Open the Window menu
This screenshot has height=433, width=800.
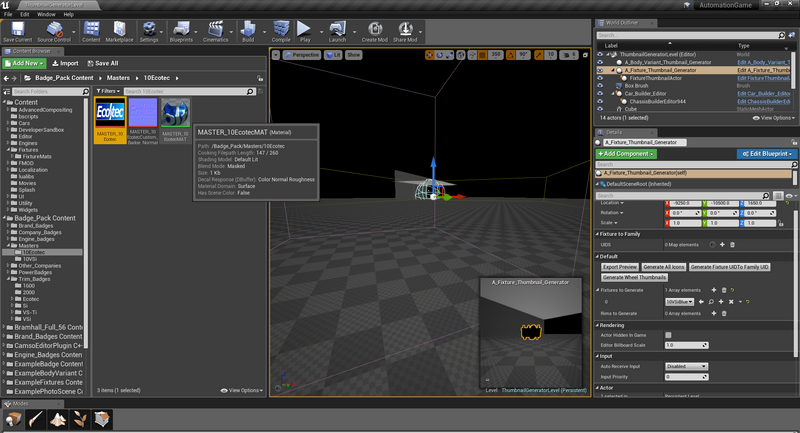46,15
